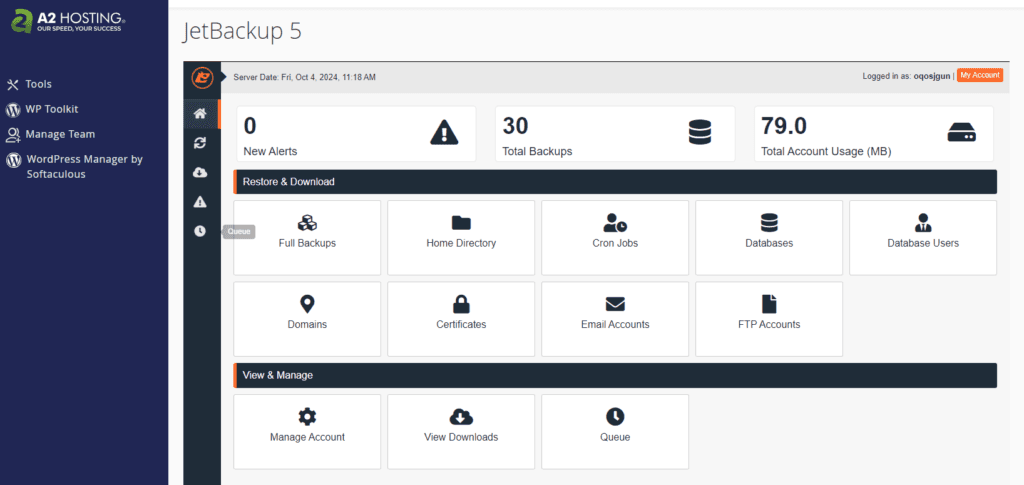Open Domains map pin icon
The height and width of the screenshot is (485, 1024).
coord(307,304)
